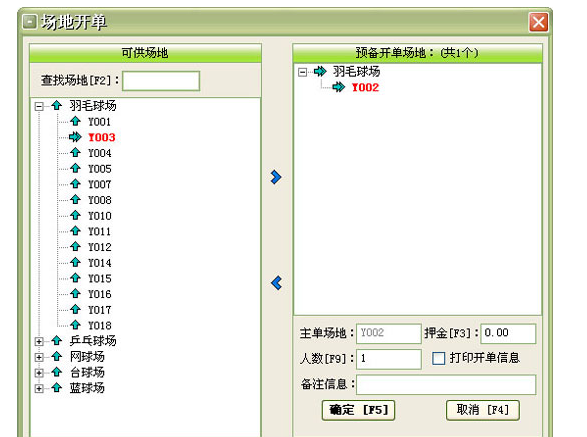Expand the 乒乓球场 node
587x437 pixels.
39,342
